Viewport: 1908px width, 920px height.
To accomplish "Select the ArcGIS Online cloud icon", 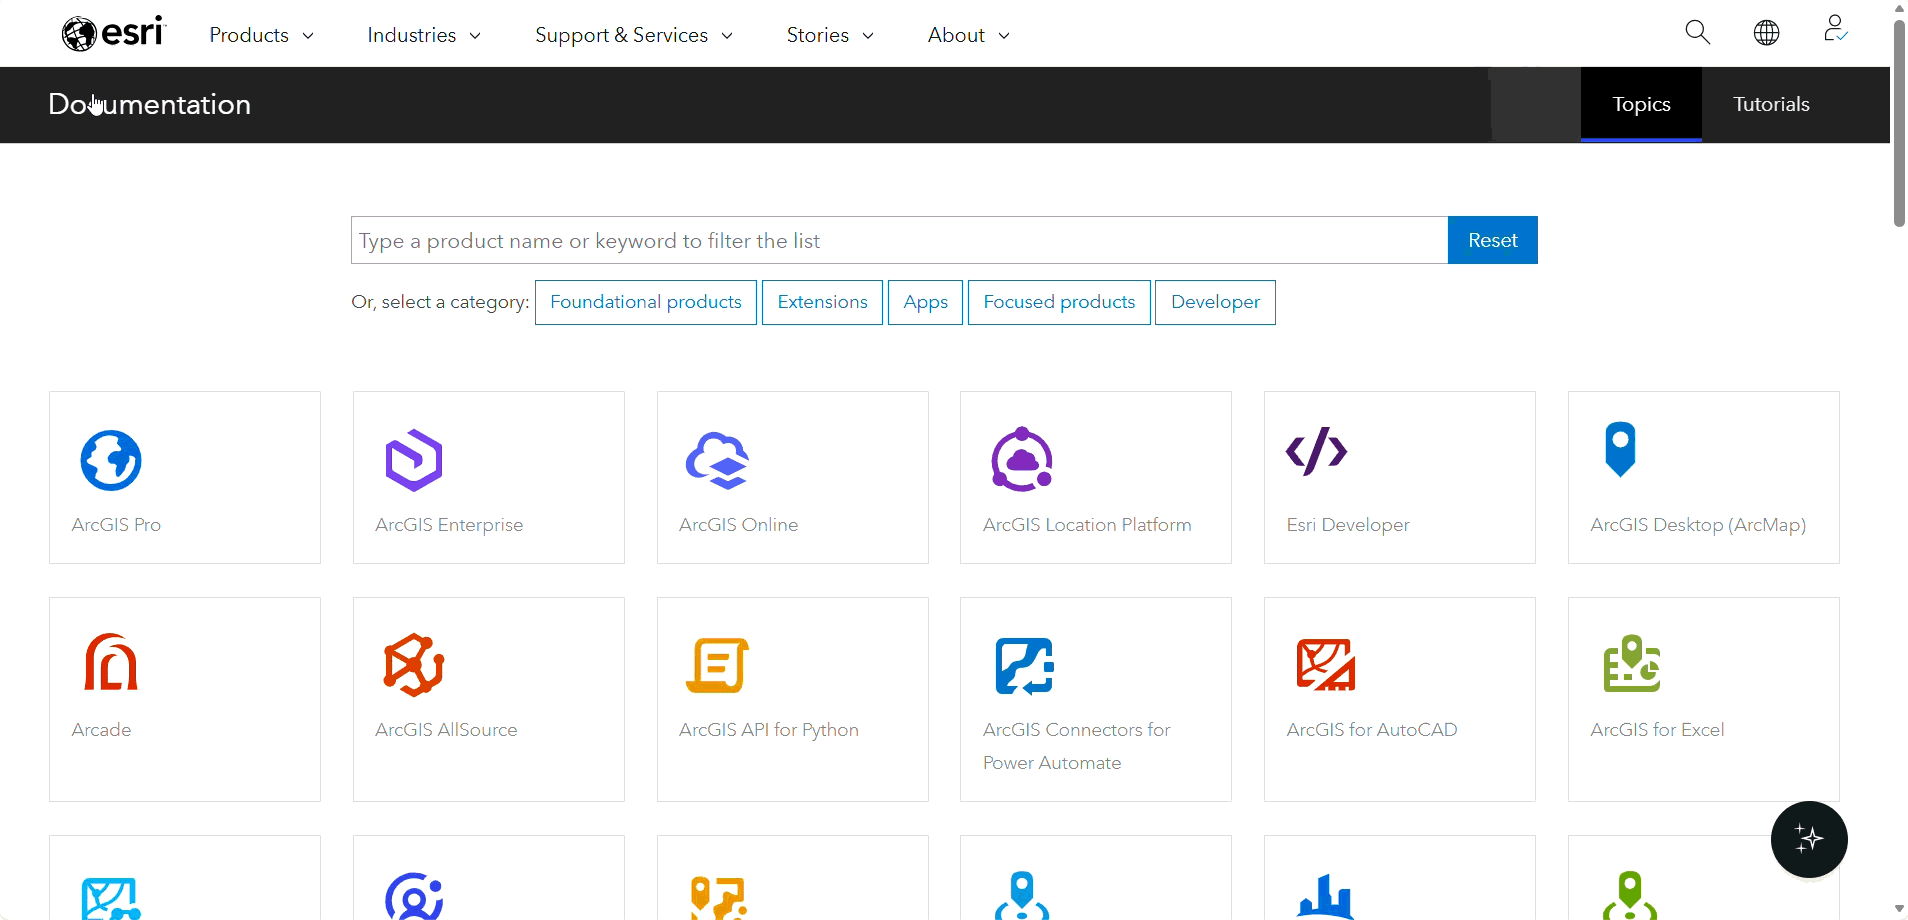I will [718, 460].
